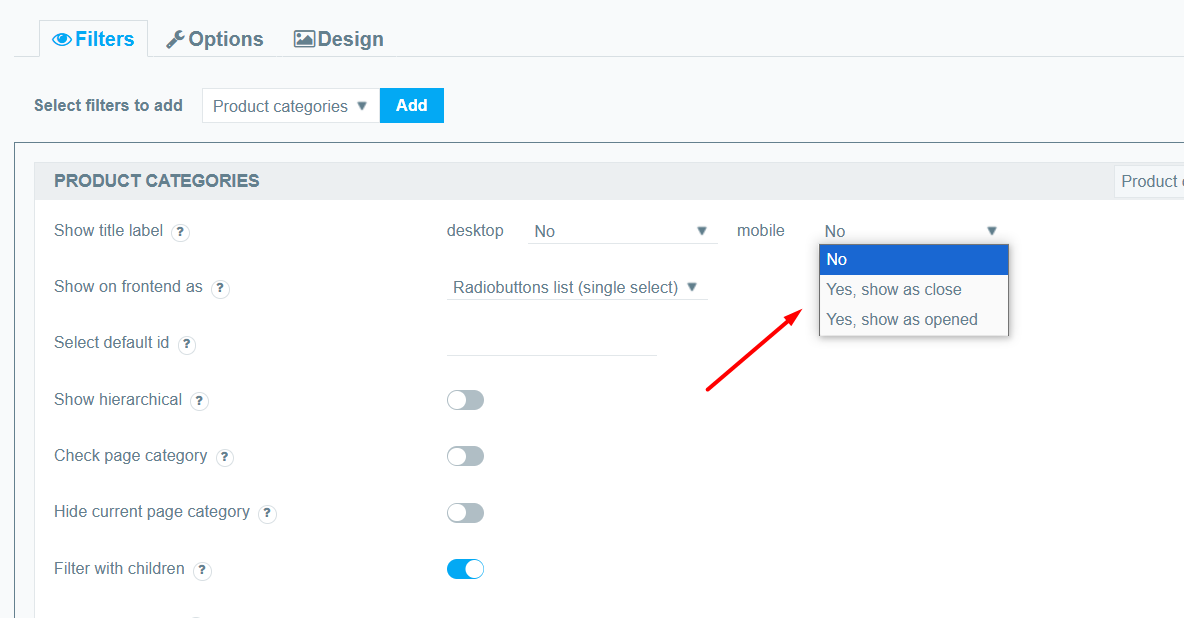Screen dimensions: 1184x618
Task: Enable the Check page category toggle
Action: point(465,456)
